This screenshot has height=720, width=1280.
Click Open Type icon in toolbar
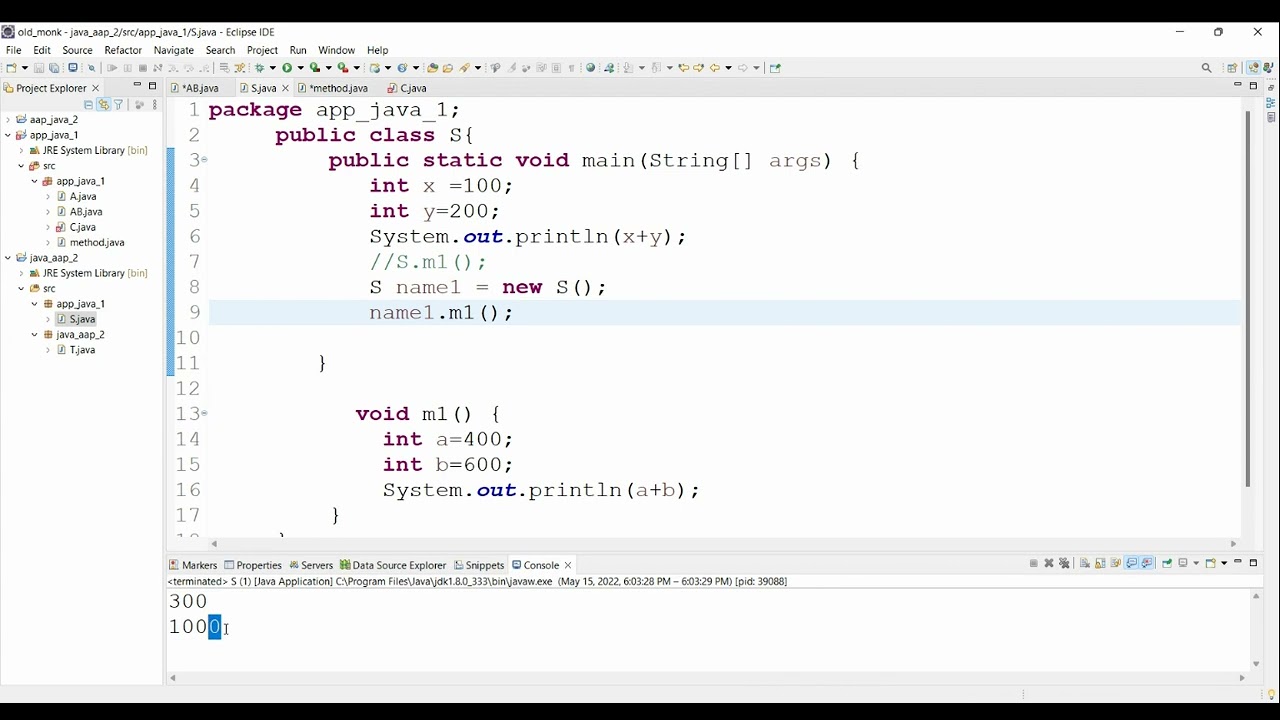click(x=432, y=68)
